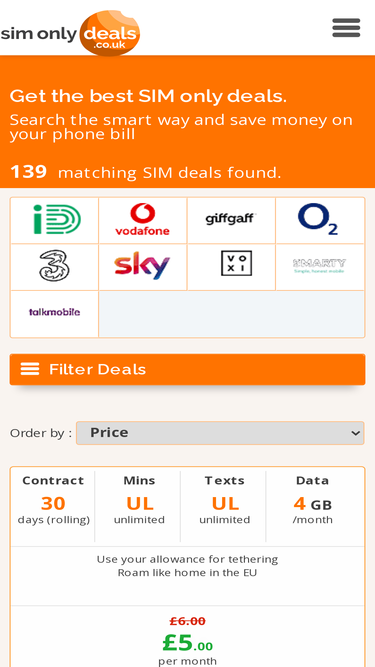The image size is (375, 667).
Task: Click the dropdown arrow on Price selector
Action: 355,433
